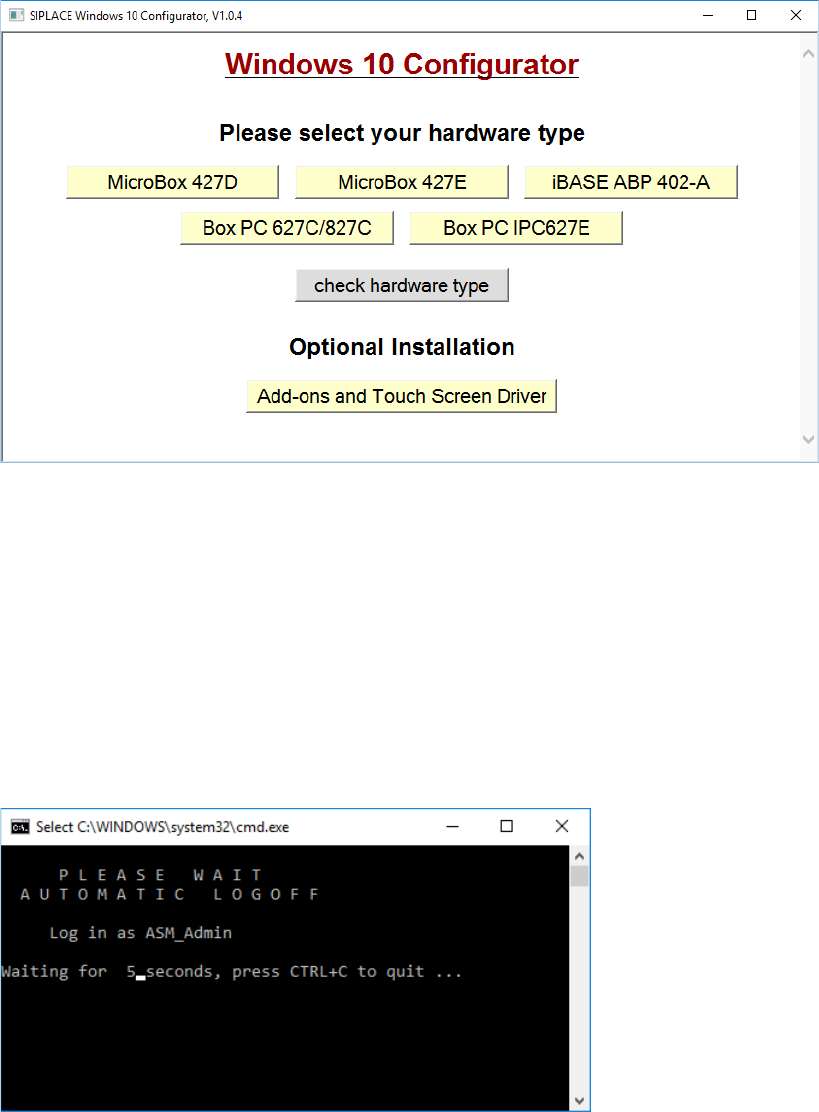Viewport: 819px width, 1112px height.
Task: Select Box PC 627C/827C option
Action: click(287, 228)
